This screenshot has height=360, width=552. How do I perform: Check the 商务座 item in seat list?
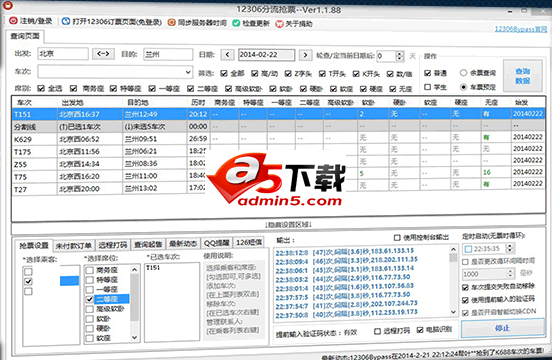(90, 270)
